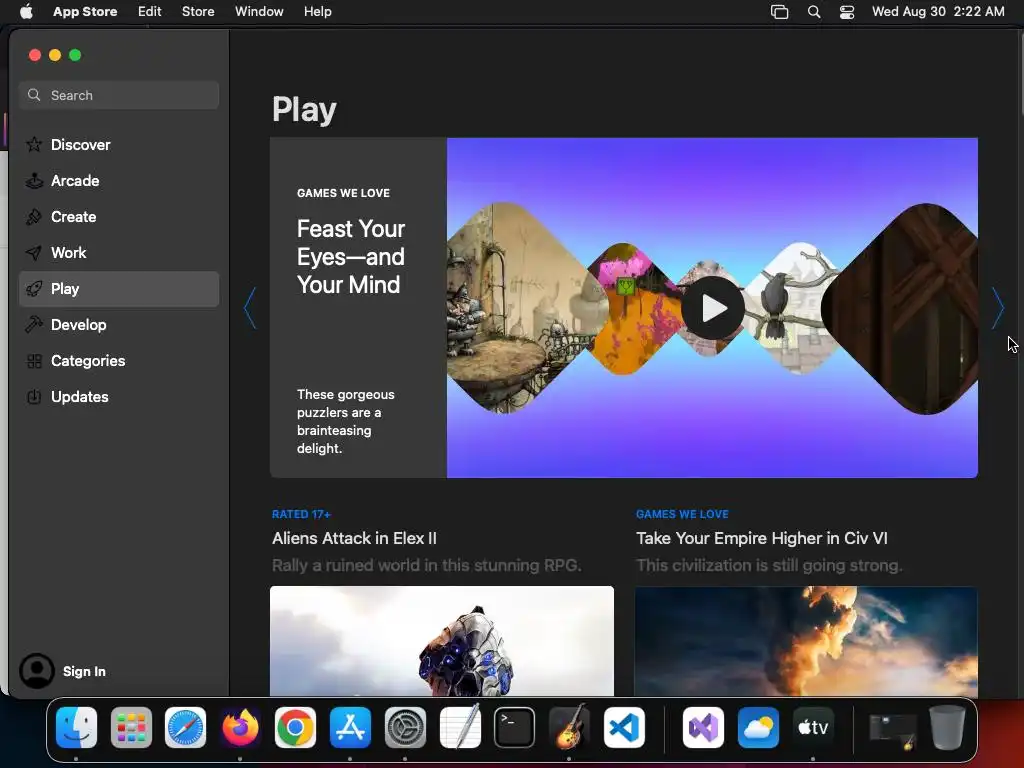
Task: Select the Work paper plane icon
Action: click(34, 252)
